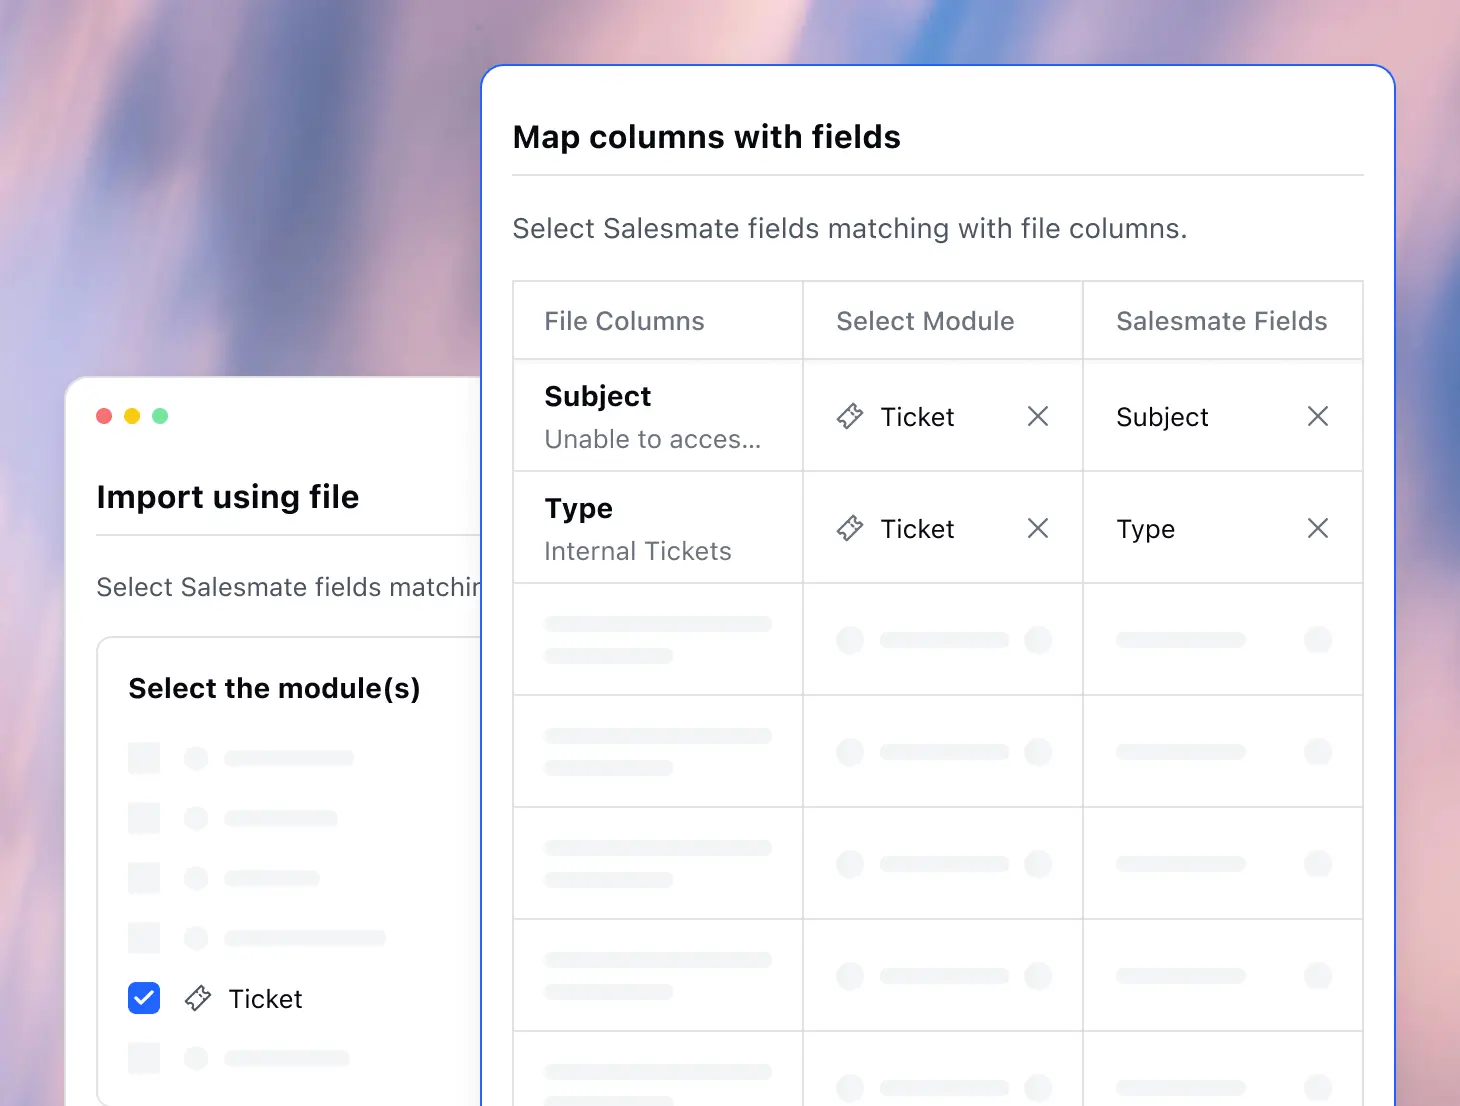Click the green window maximize dot
The height and width of the screenshot is (1106, 1460).
160,416
